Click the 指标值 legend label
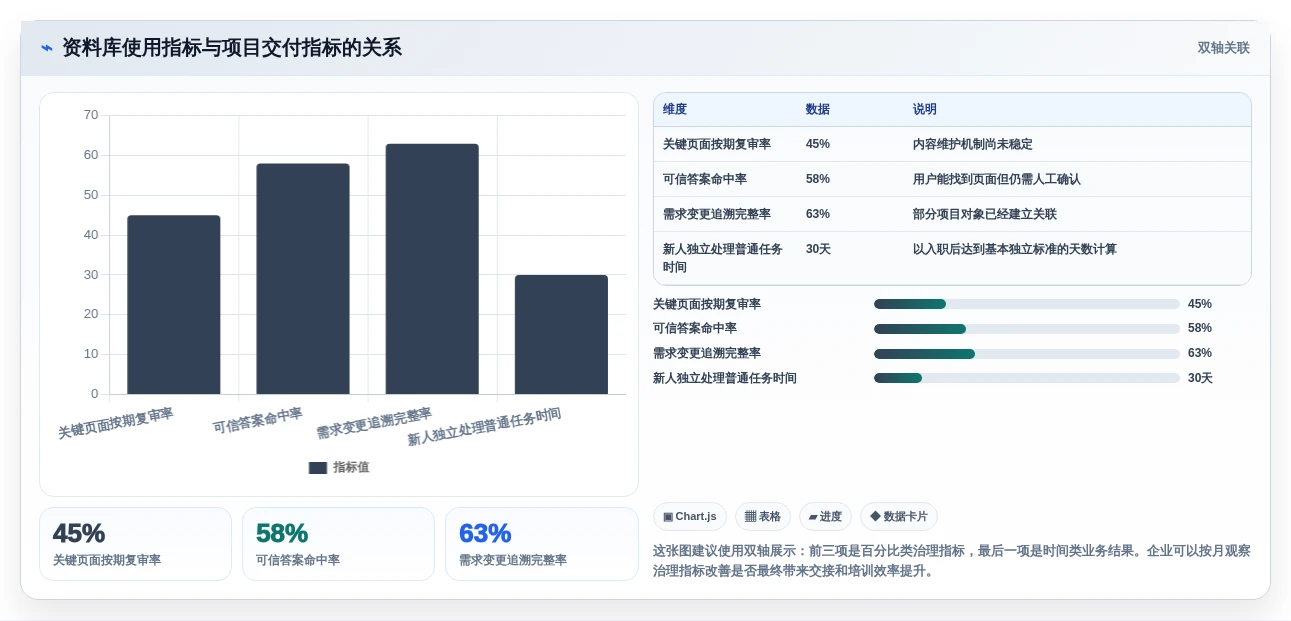The height and width of the screenshot is (621, 1291). 351,468
